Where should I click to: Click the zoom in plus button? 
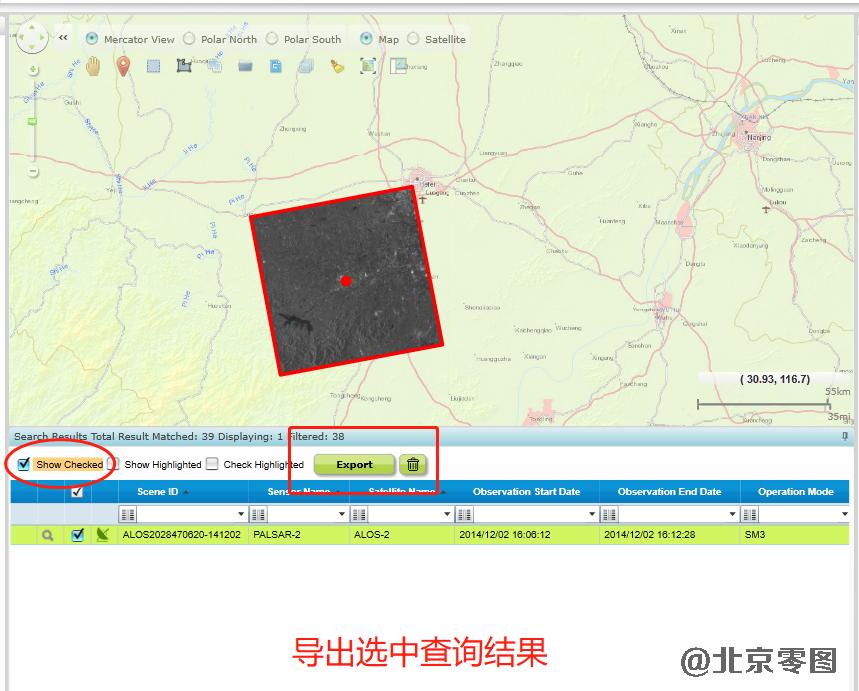click(x=33, y=70)
